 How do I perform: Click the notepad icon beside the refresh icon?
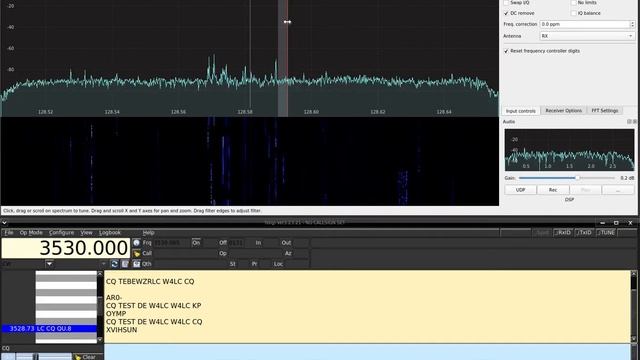pyautogui.click(x=125, y=264)
